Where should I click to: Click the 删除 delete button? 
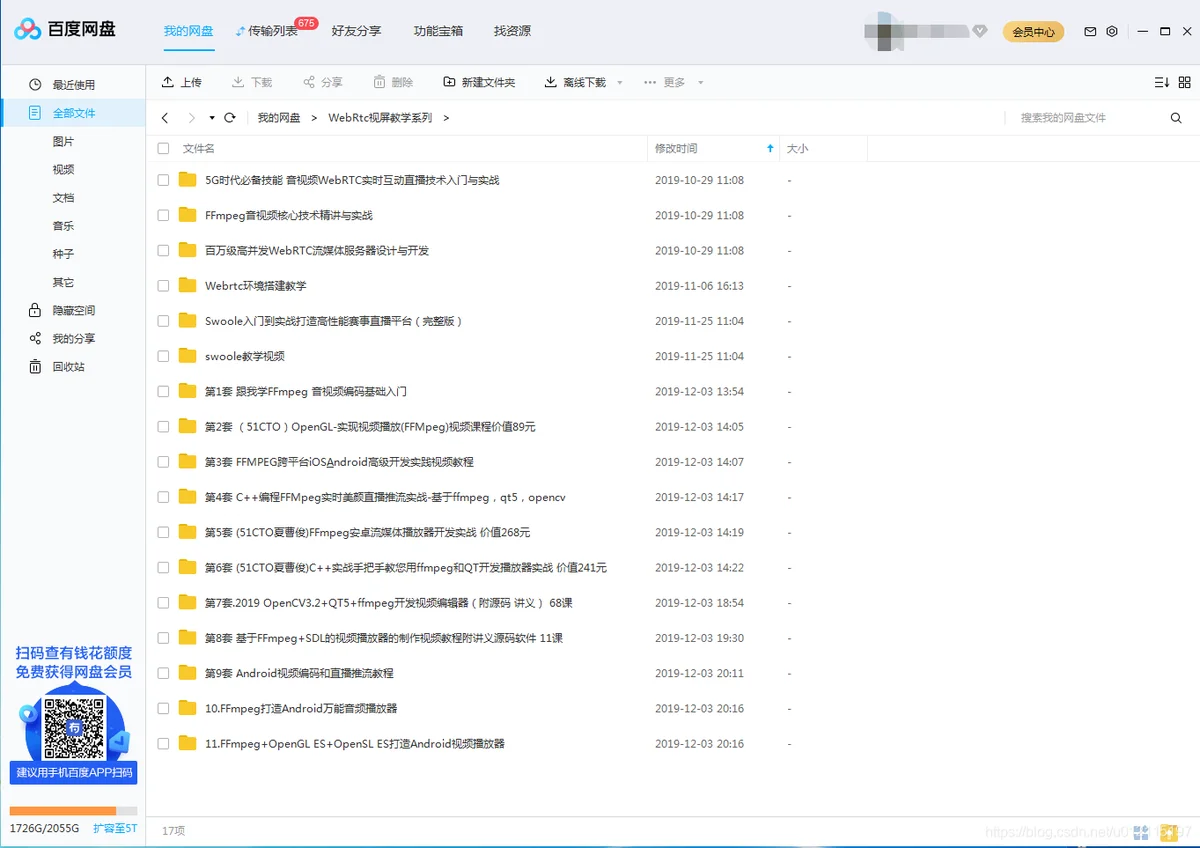[393, 82]
